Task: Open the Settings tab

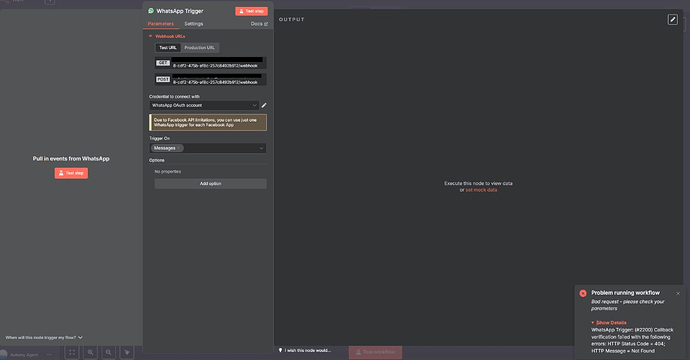Action: [194, 24]
